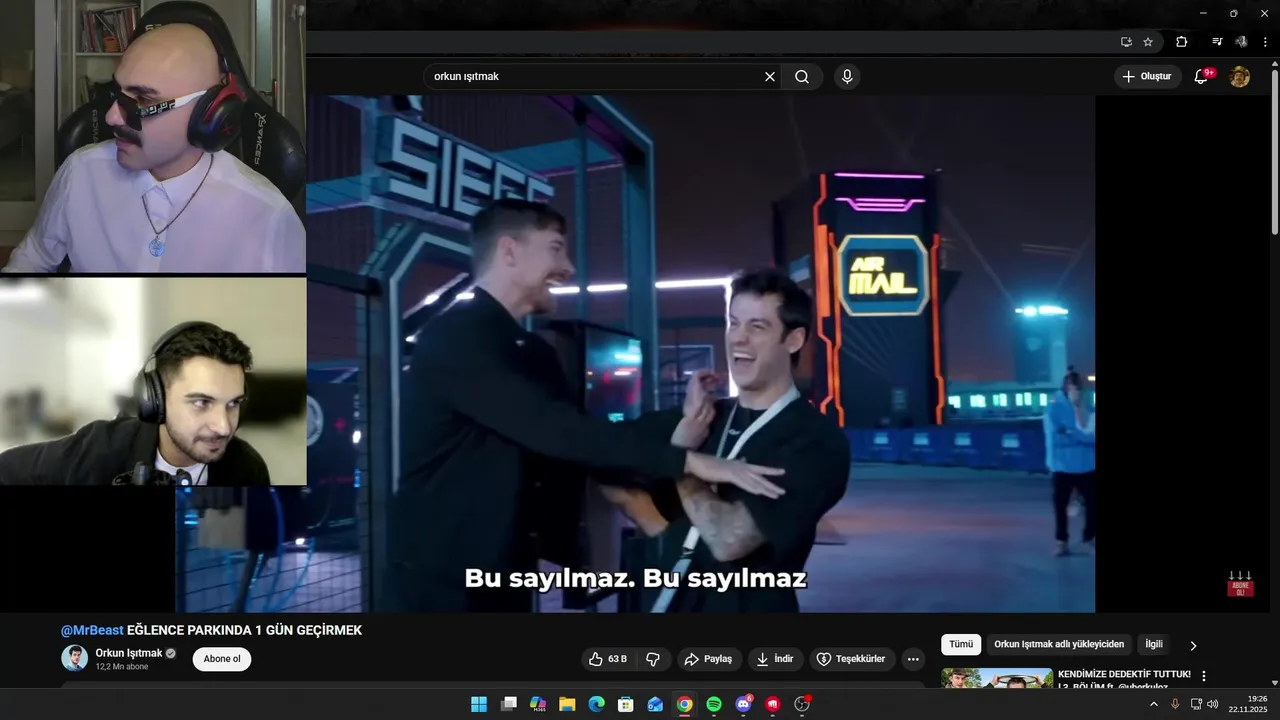
Task: Open the YouTube notifications bell
Action: 1202,77
